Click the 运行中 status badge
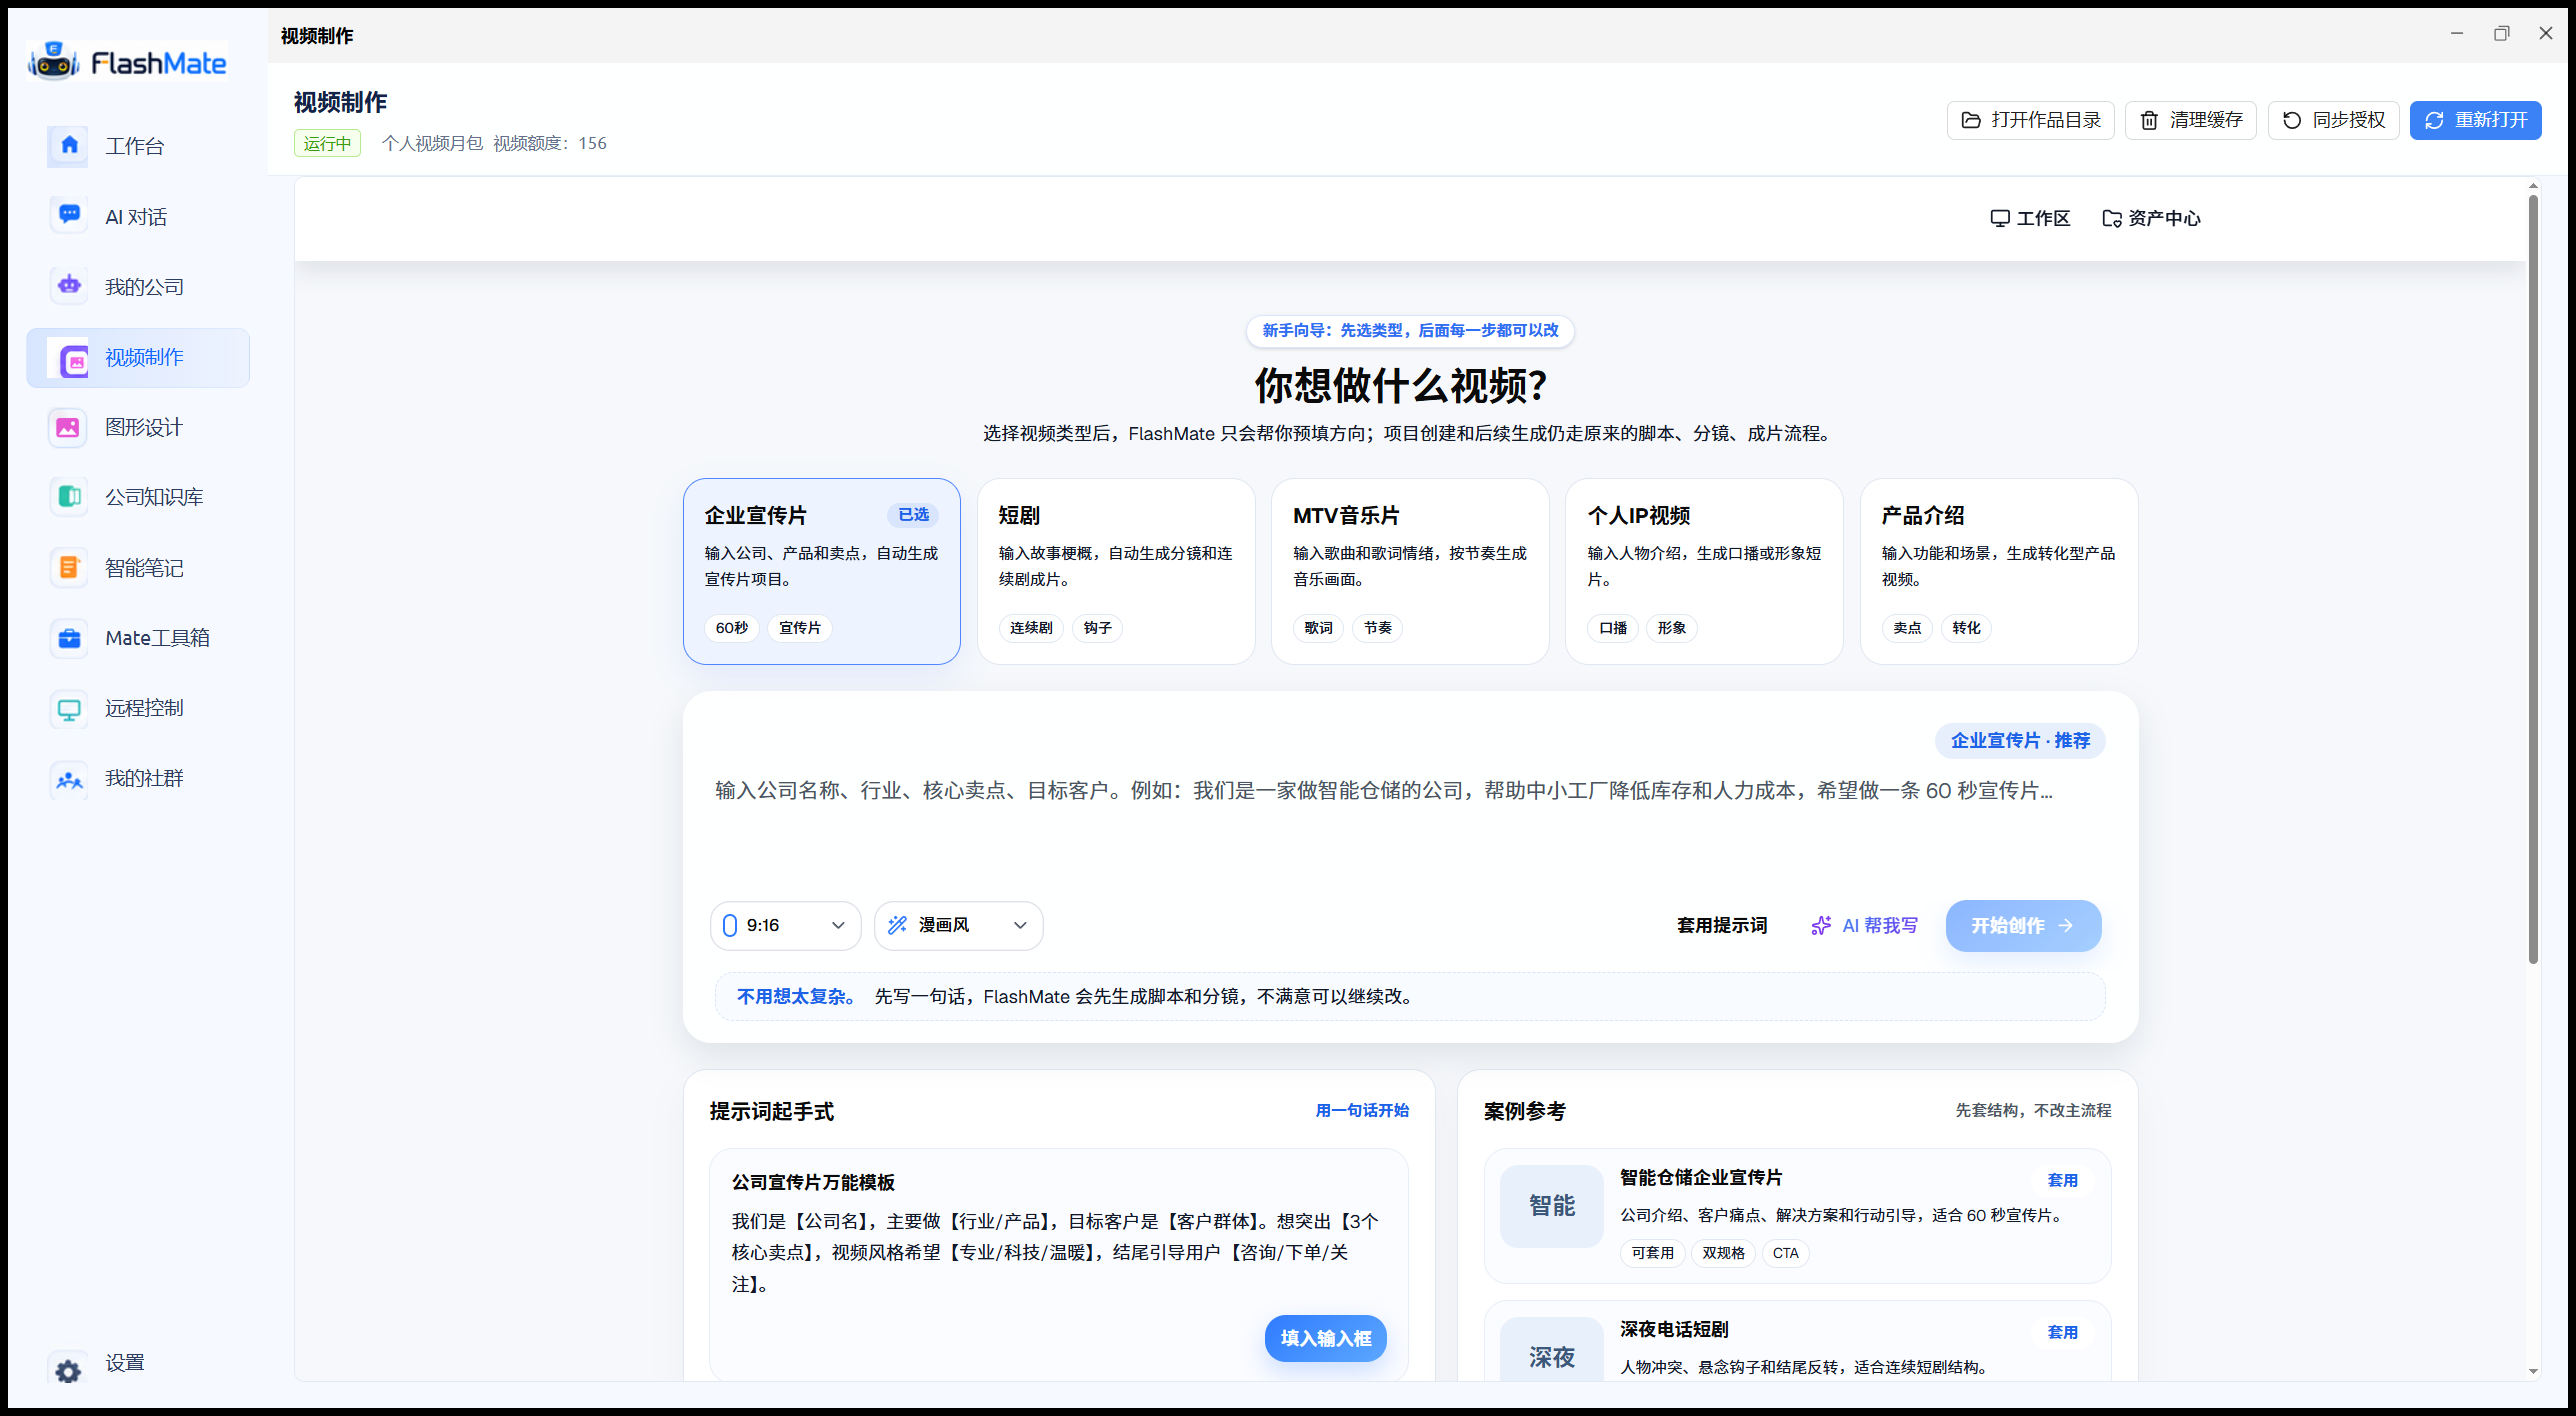 [x=327, y=143]
